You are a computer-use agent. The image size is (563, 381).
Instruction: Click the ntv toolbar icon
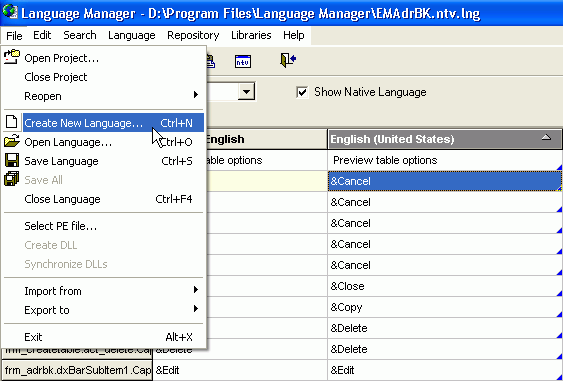coord(243,61)
